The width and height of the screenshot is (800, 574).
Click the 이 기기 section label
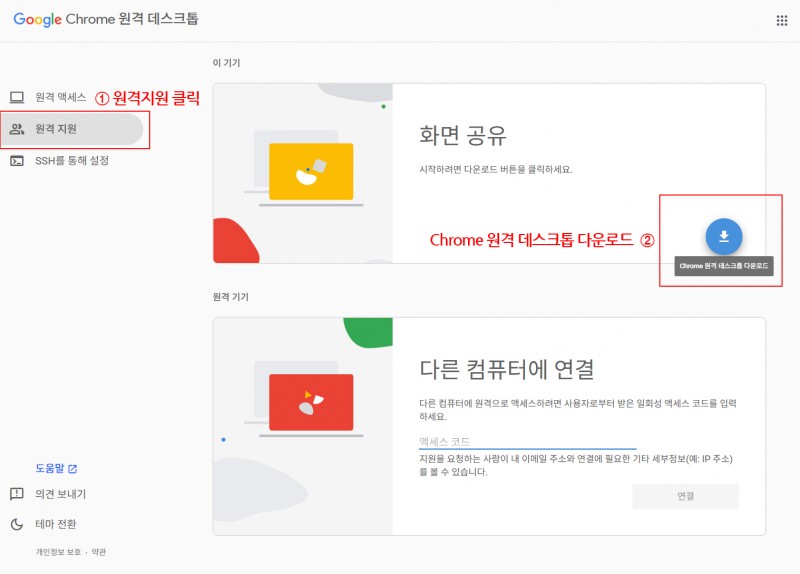point(226,63)
